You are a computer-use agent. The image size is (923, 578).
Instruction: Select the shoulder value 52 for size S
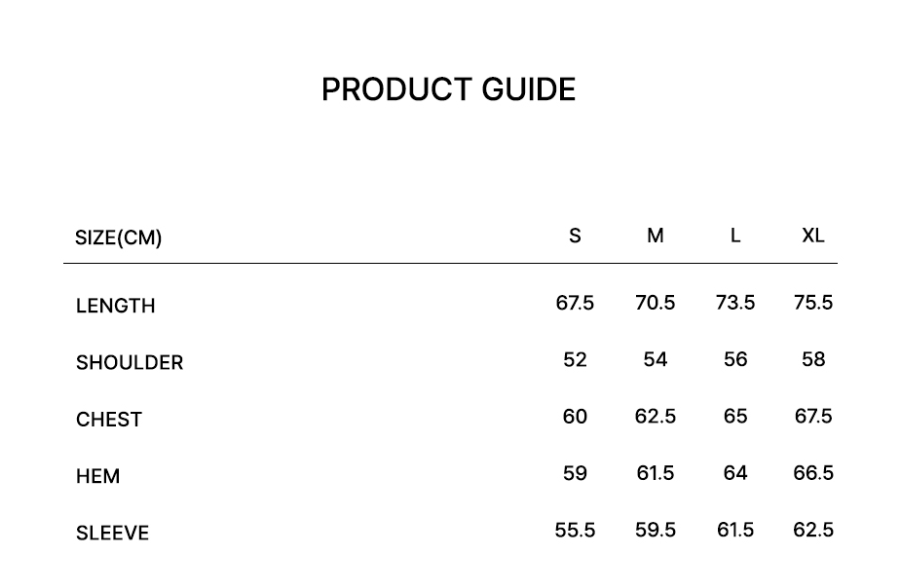575,360
